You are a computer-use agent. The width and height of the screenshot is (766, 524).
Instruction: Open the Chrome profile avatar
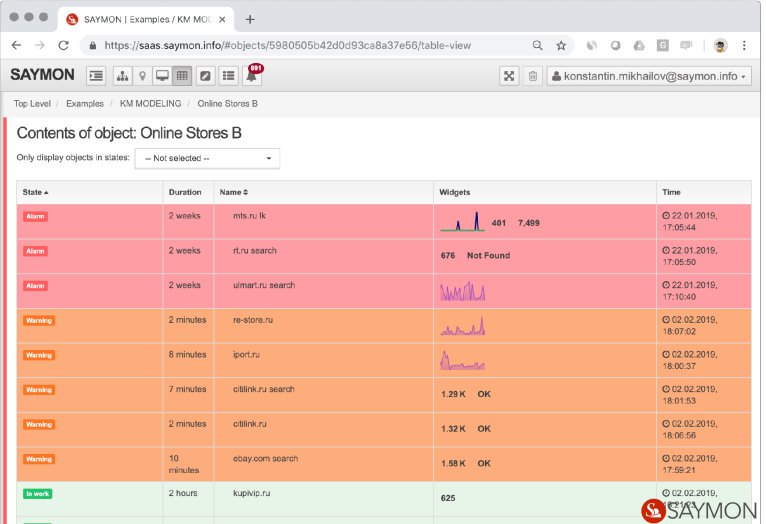pos(721,45)
